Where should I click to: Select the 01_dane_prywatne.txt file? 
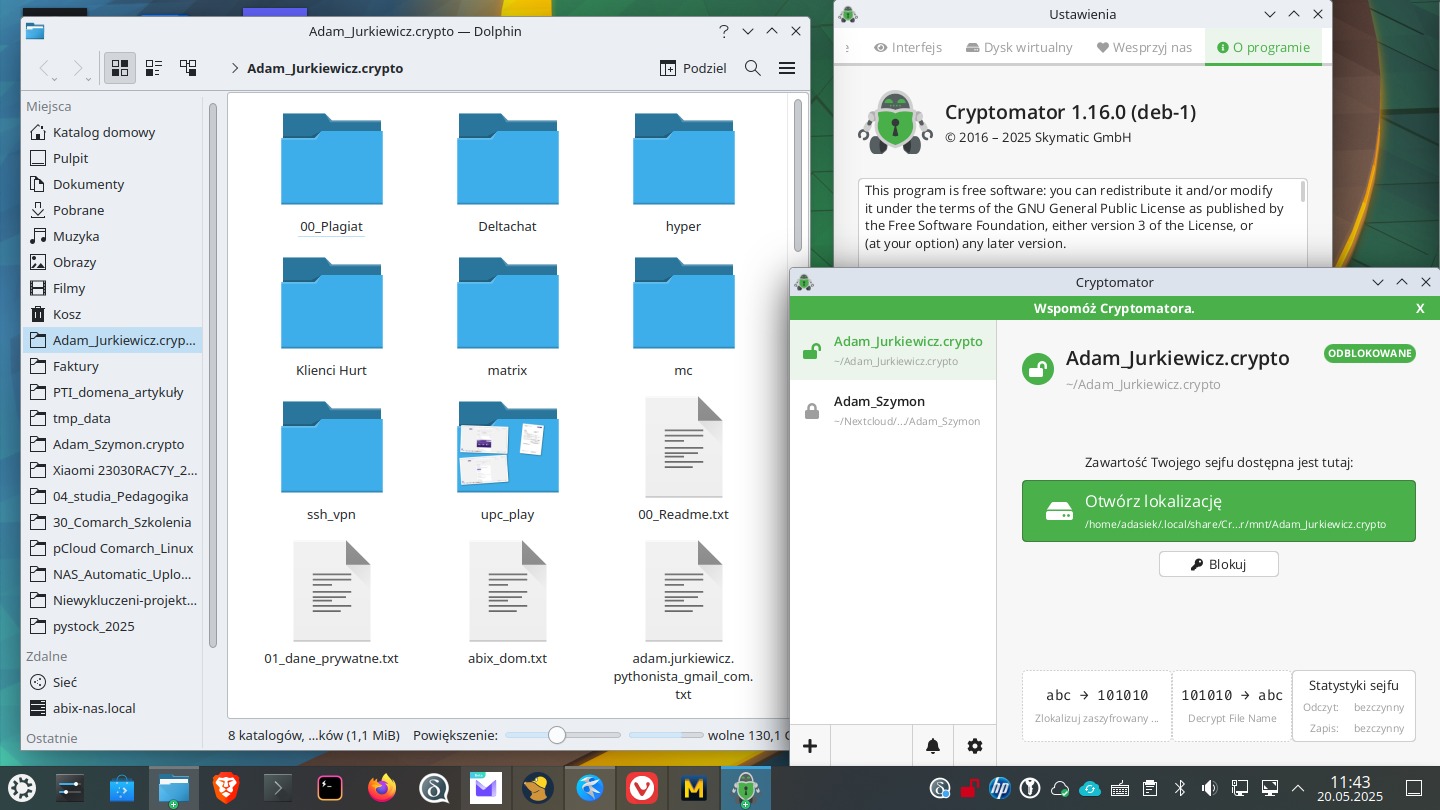[331, 605]
